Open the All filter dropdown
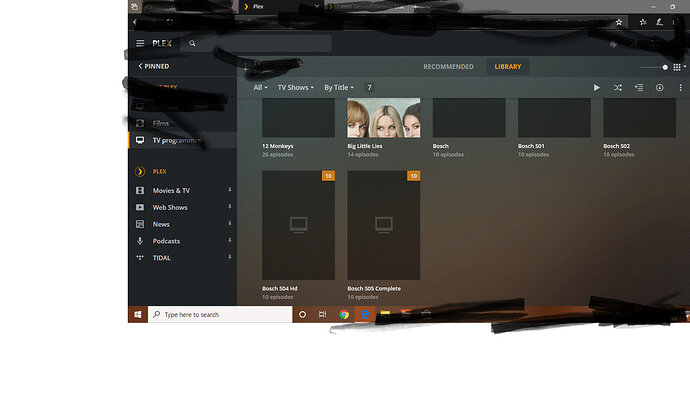The image size is (690, 400). [260, 88]
